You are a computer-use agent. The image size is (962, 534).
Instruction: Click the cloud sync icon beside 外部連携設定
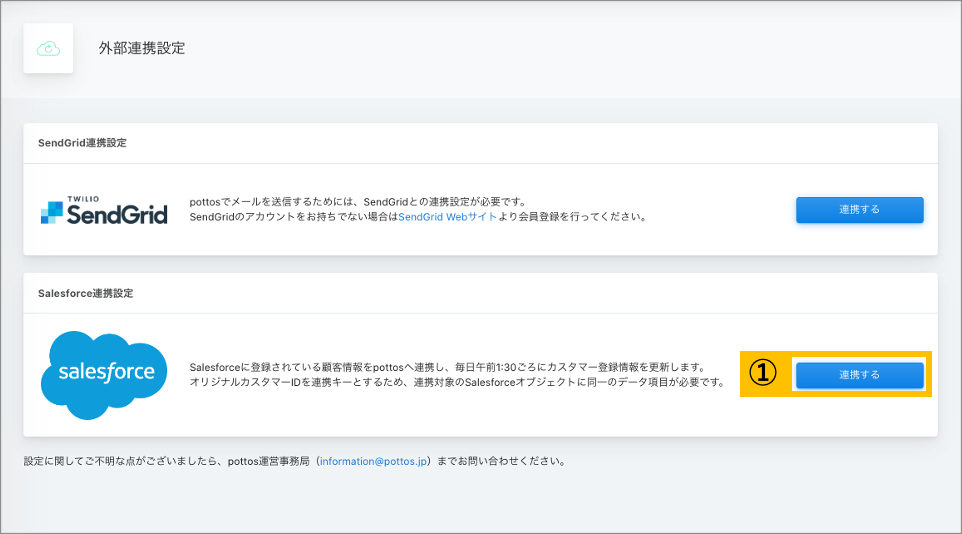coord(48,48)
